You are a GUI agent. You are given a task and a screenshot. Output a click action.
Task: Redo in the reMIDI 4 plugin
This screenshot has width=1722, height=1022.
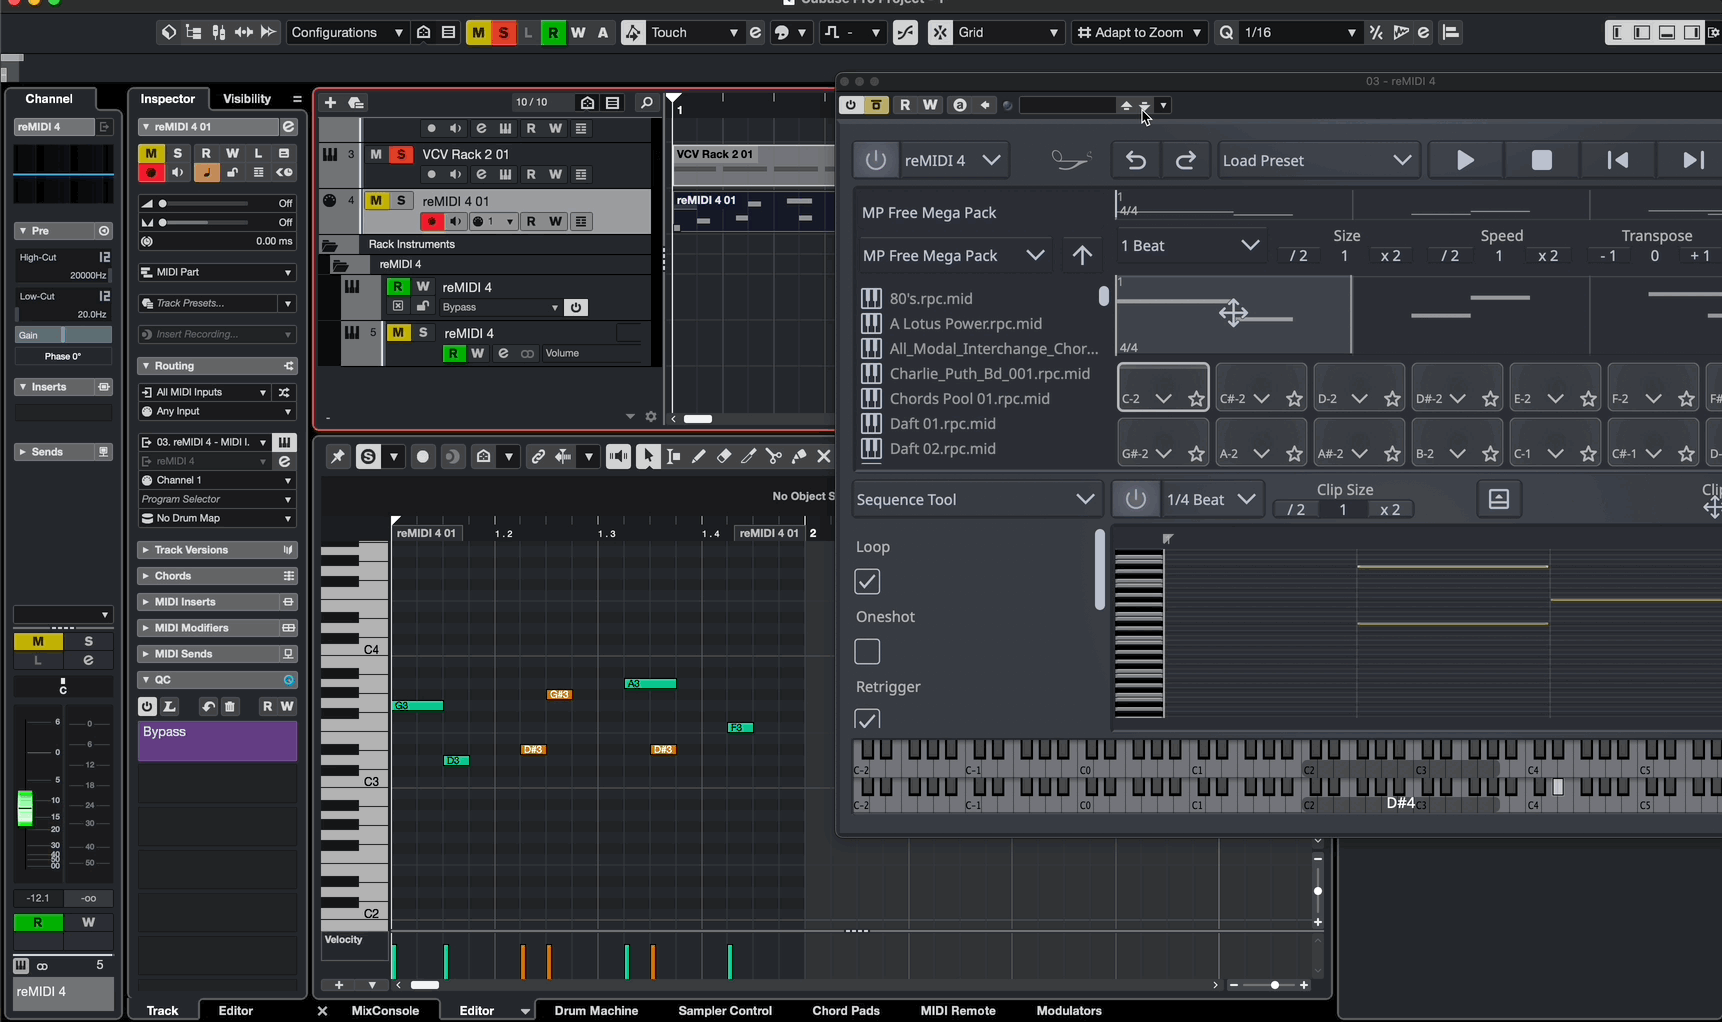pyautogui.click(x=1185, y=160)
